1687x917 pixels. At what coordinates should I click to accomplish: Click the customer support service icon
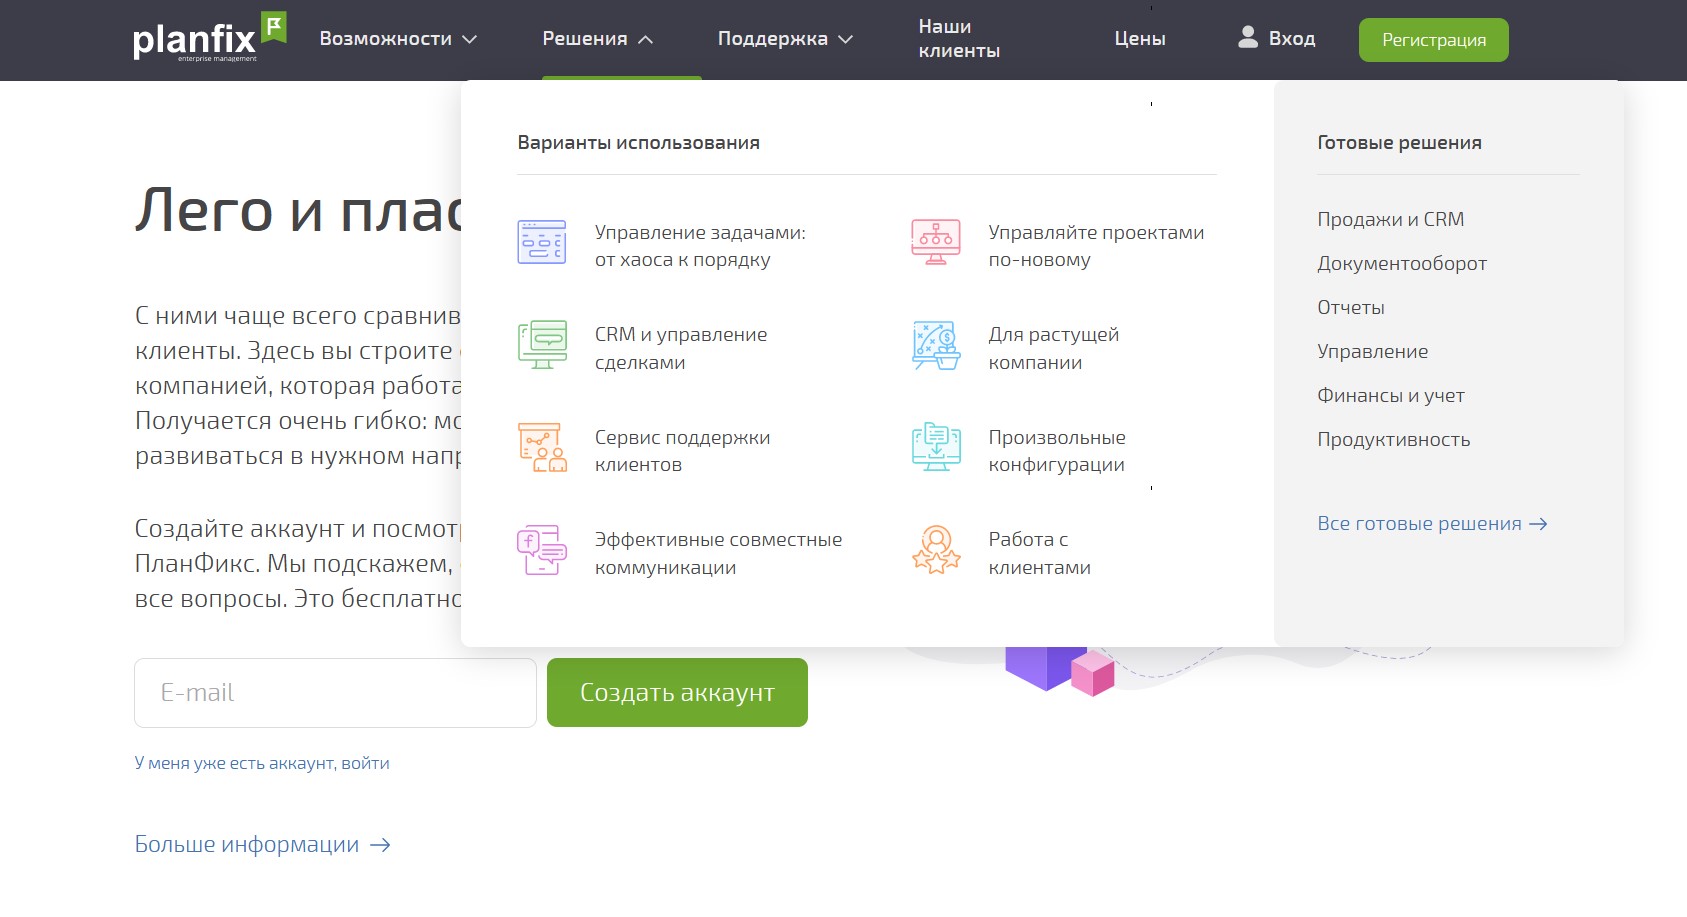click(542, 448)
